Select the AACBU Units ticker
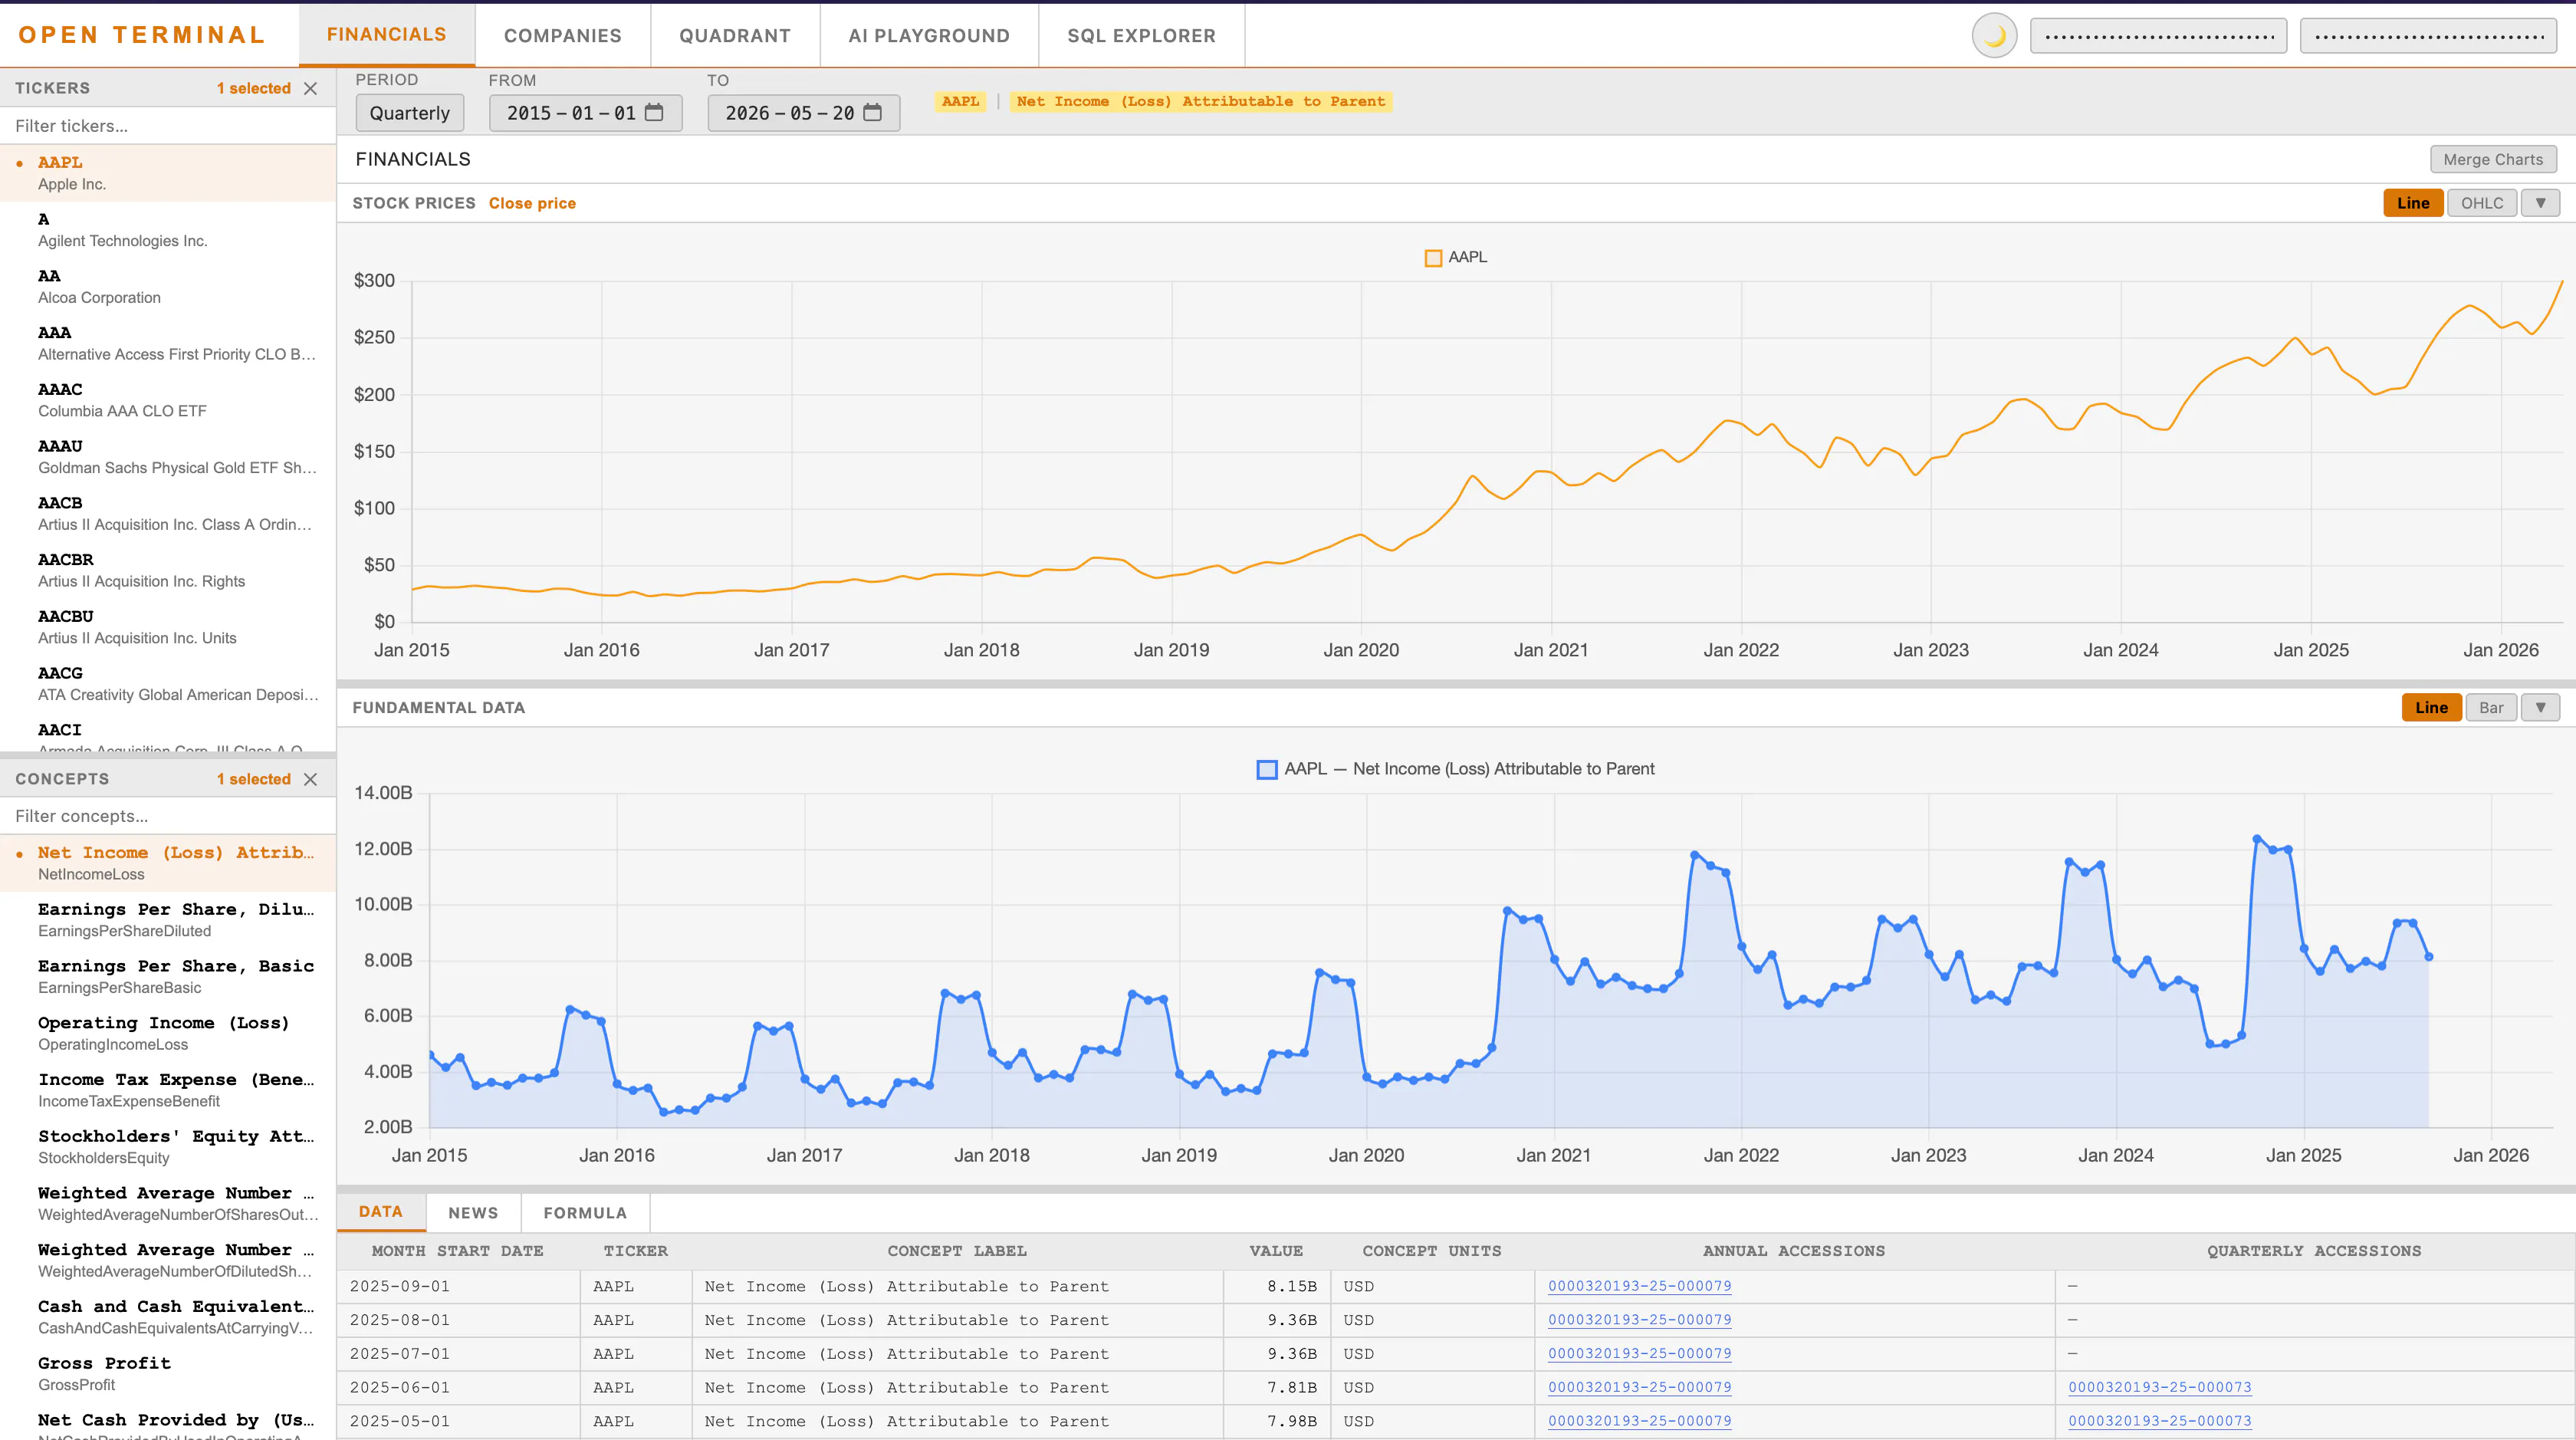This screenshot has height=1440, width=2576. coord(168,627)
